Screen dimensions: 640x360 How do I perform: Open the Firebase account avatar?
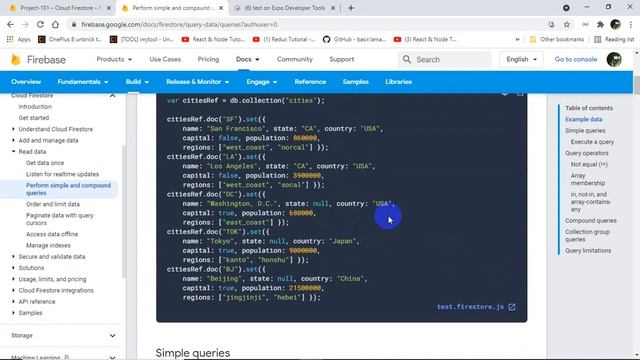[614, 60]
